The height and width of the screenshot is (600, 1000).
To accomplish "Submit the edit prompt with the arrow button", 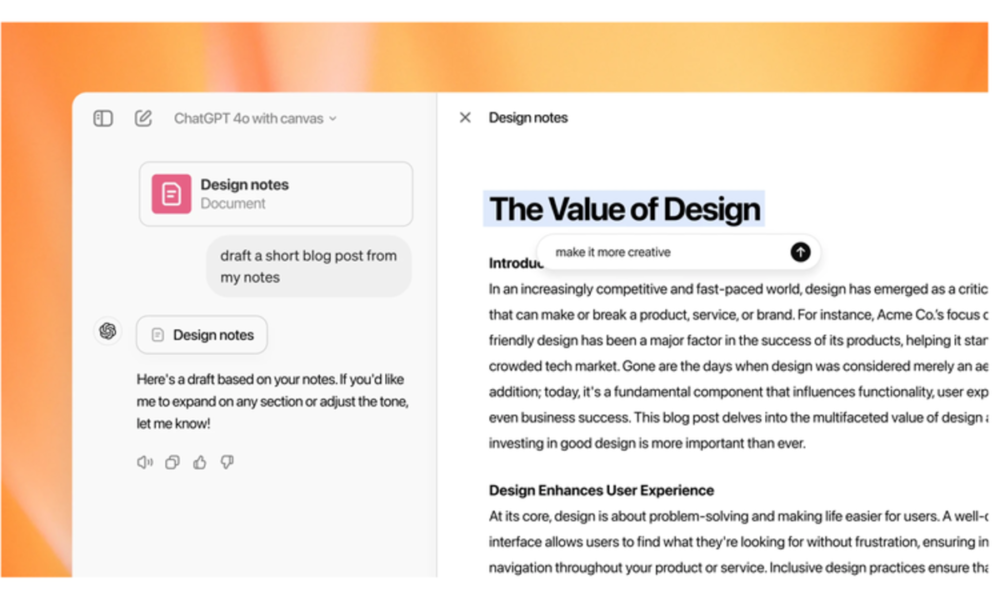I will click(x=800, y=252).
